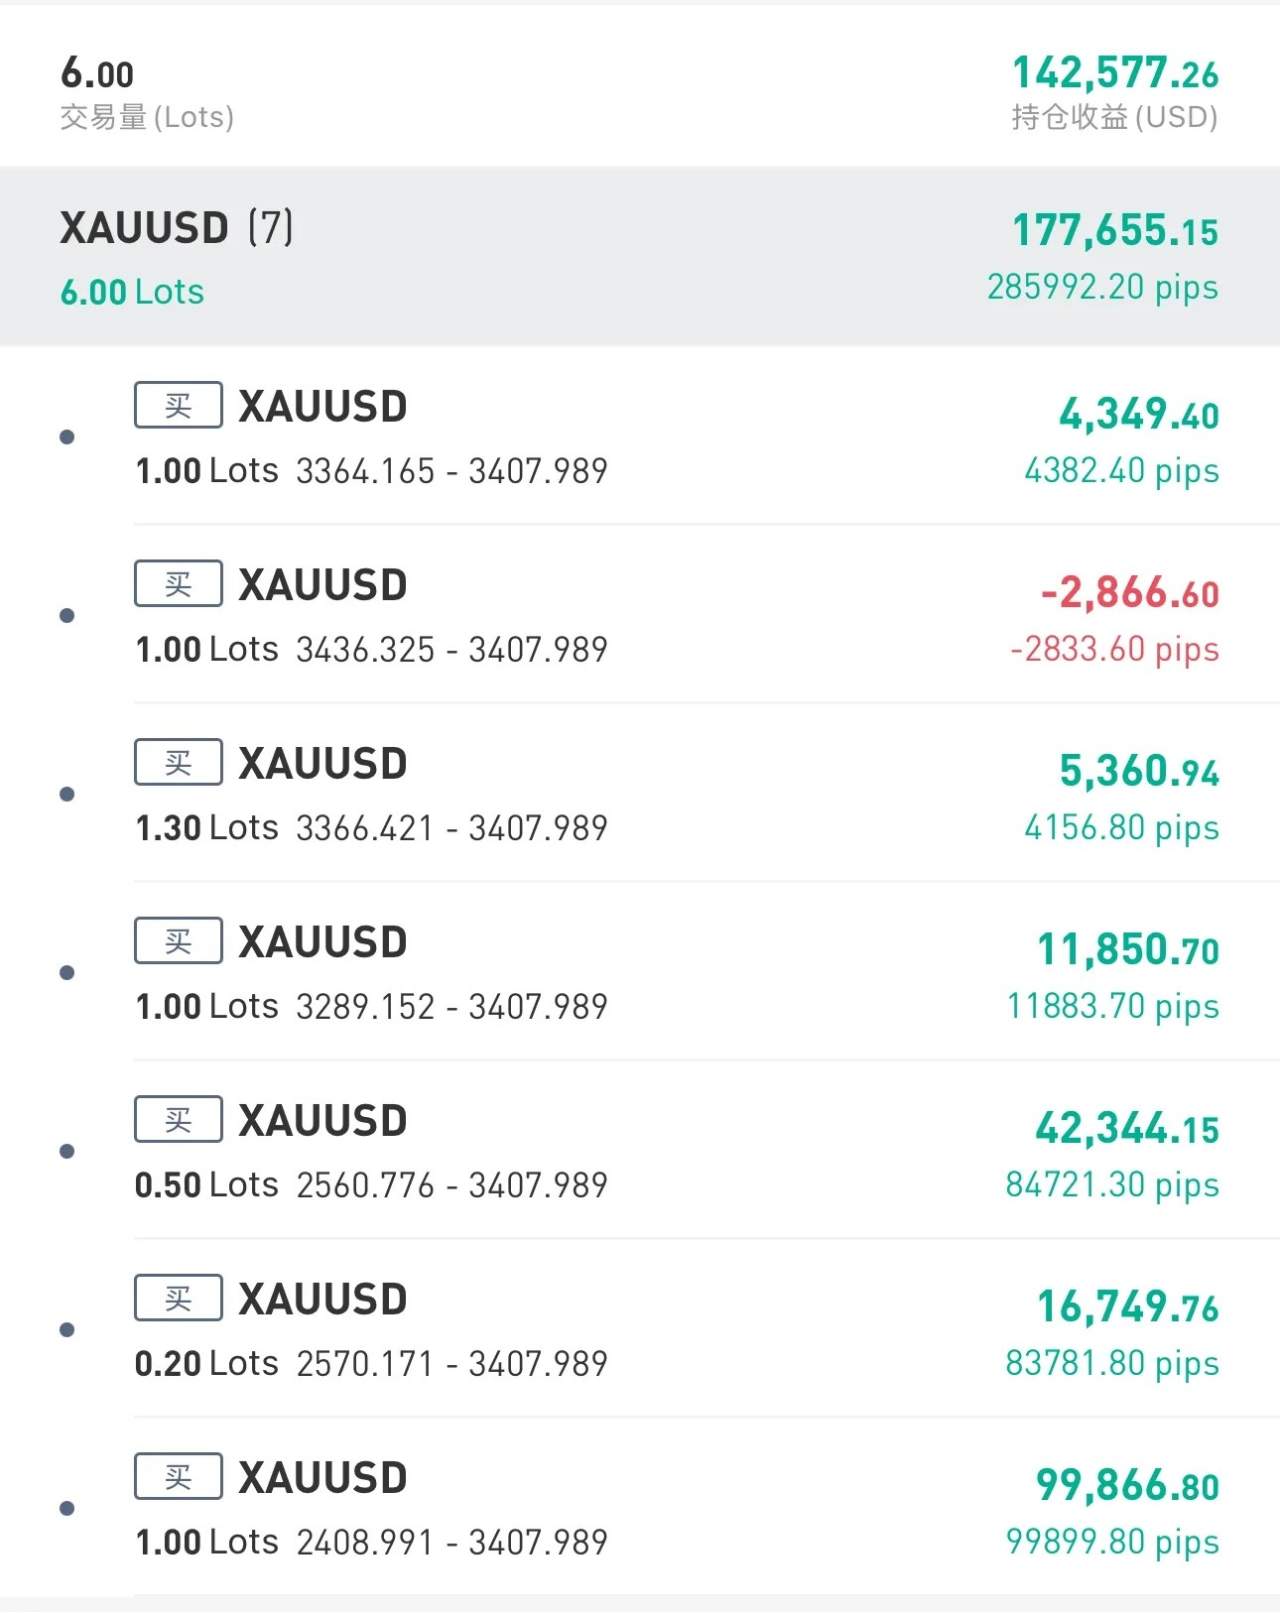
Task: Select the buy badge on the 2570.171 position
Action: [x=178, y=1298]
